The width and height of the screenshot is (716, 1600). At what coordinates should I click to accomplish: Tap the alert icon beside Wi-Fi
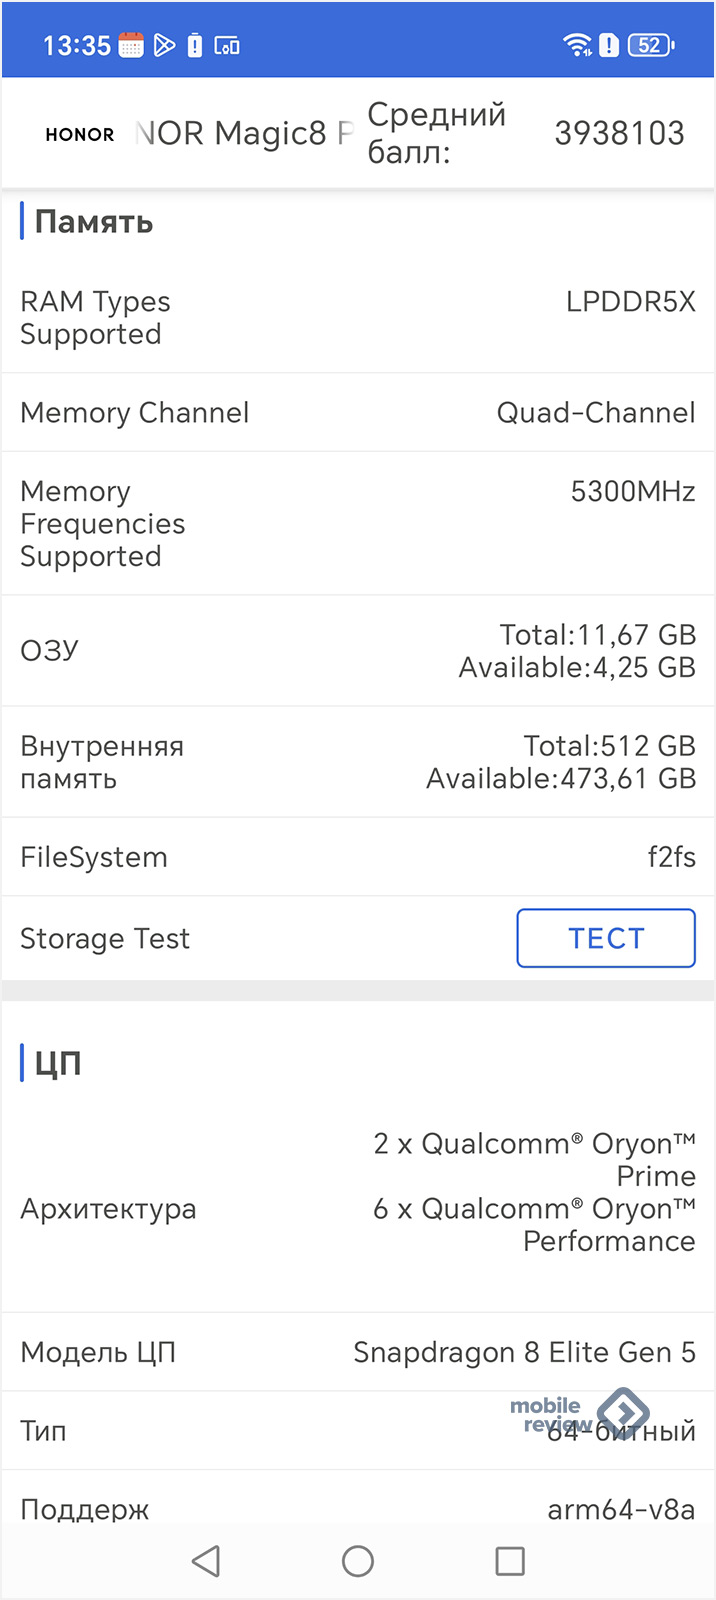[609, 45]
